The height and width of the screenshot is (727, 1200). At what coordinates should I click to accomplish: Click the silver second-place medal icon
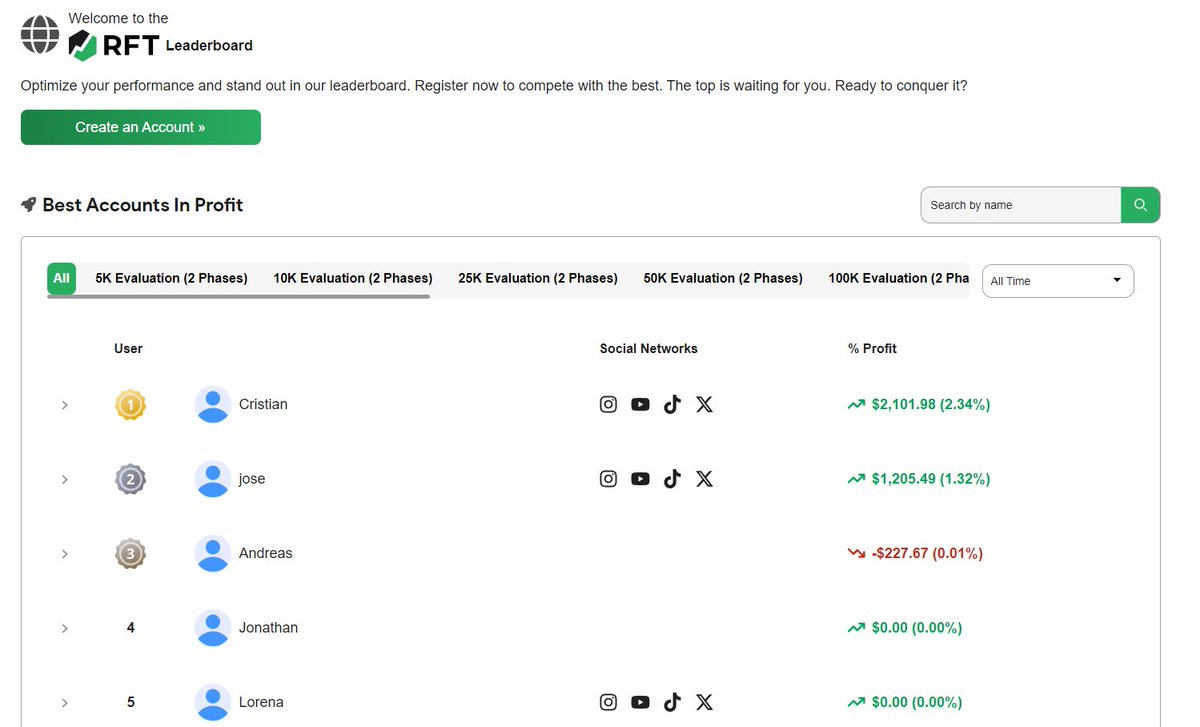[130, 479]
